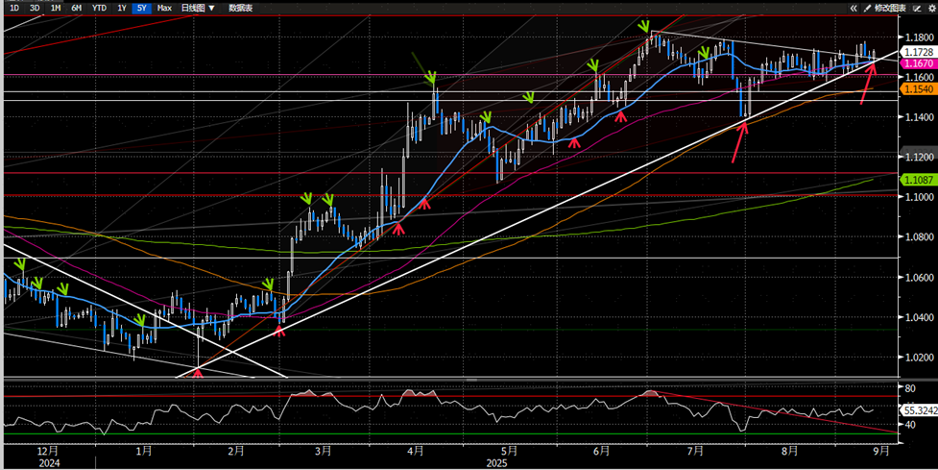The image size is (938, 470).
Task: Grab the pane divider handle above RSI
Action: tap(471, 380)
